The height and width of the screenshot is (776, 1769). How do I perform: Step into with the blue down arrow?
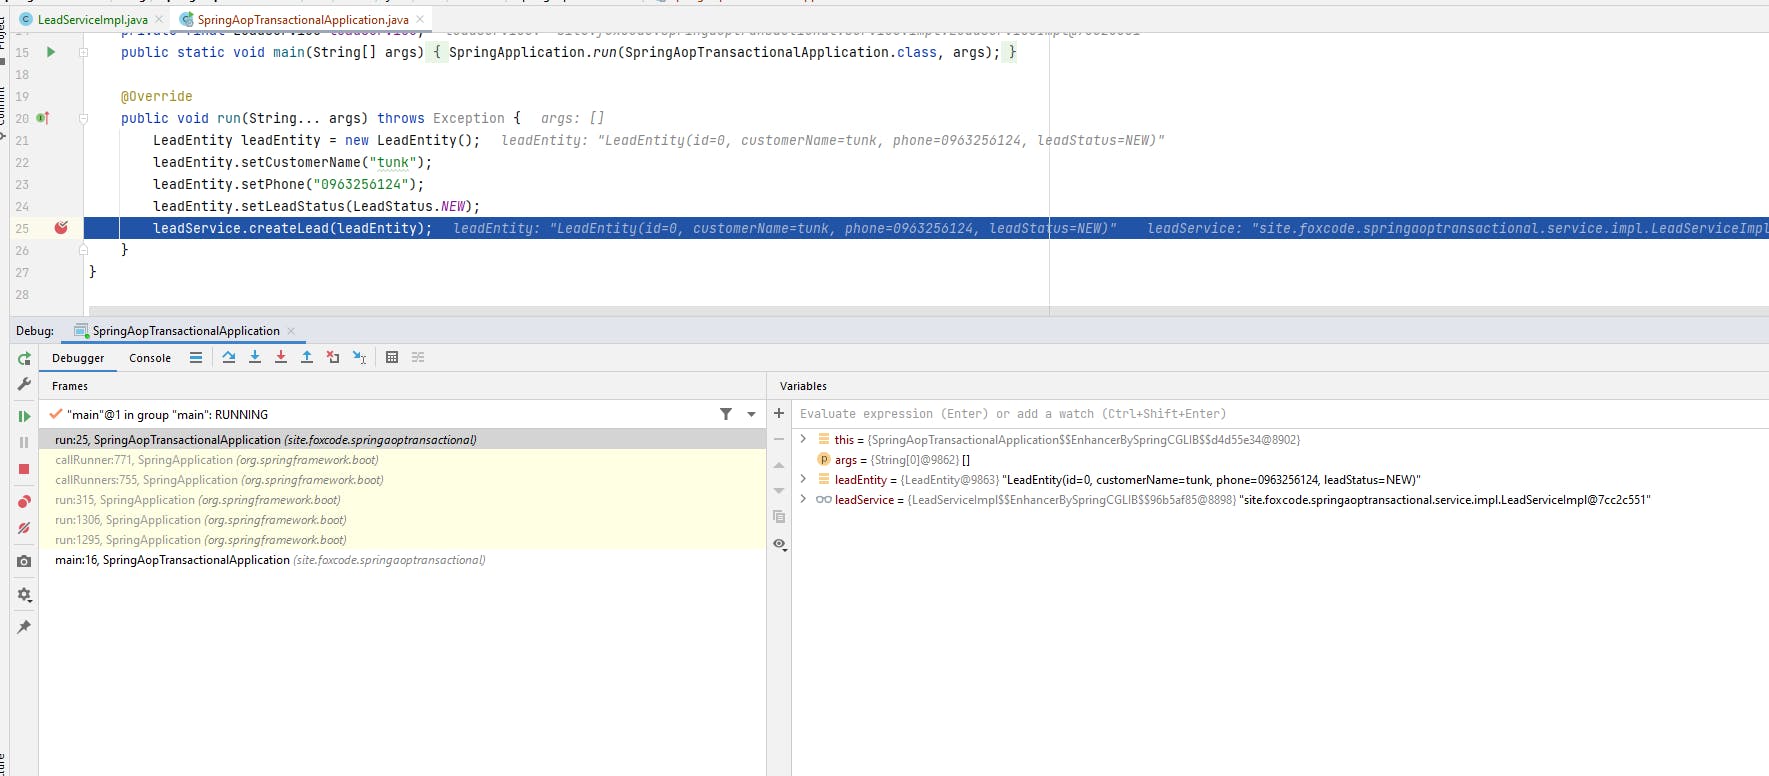click(x=255, y=357)
